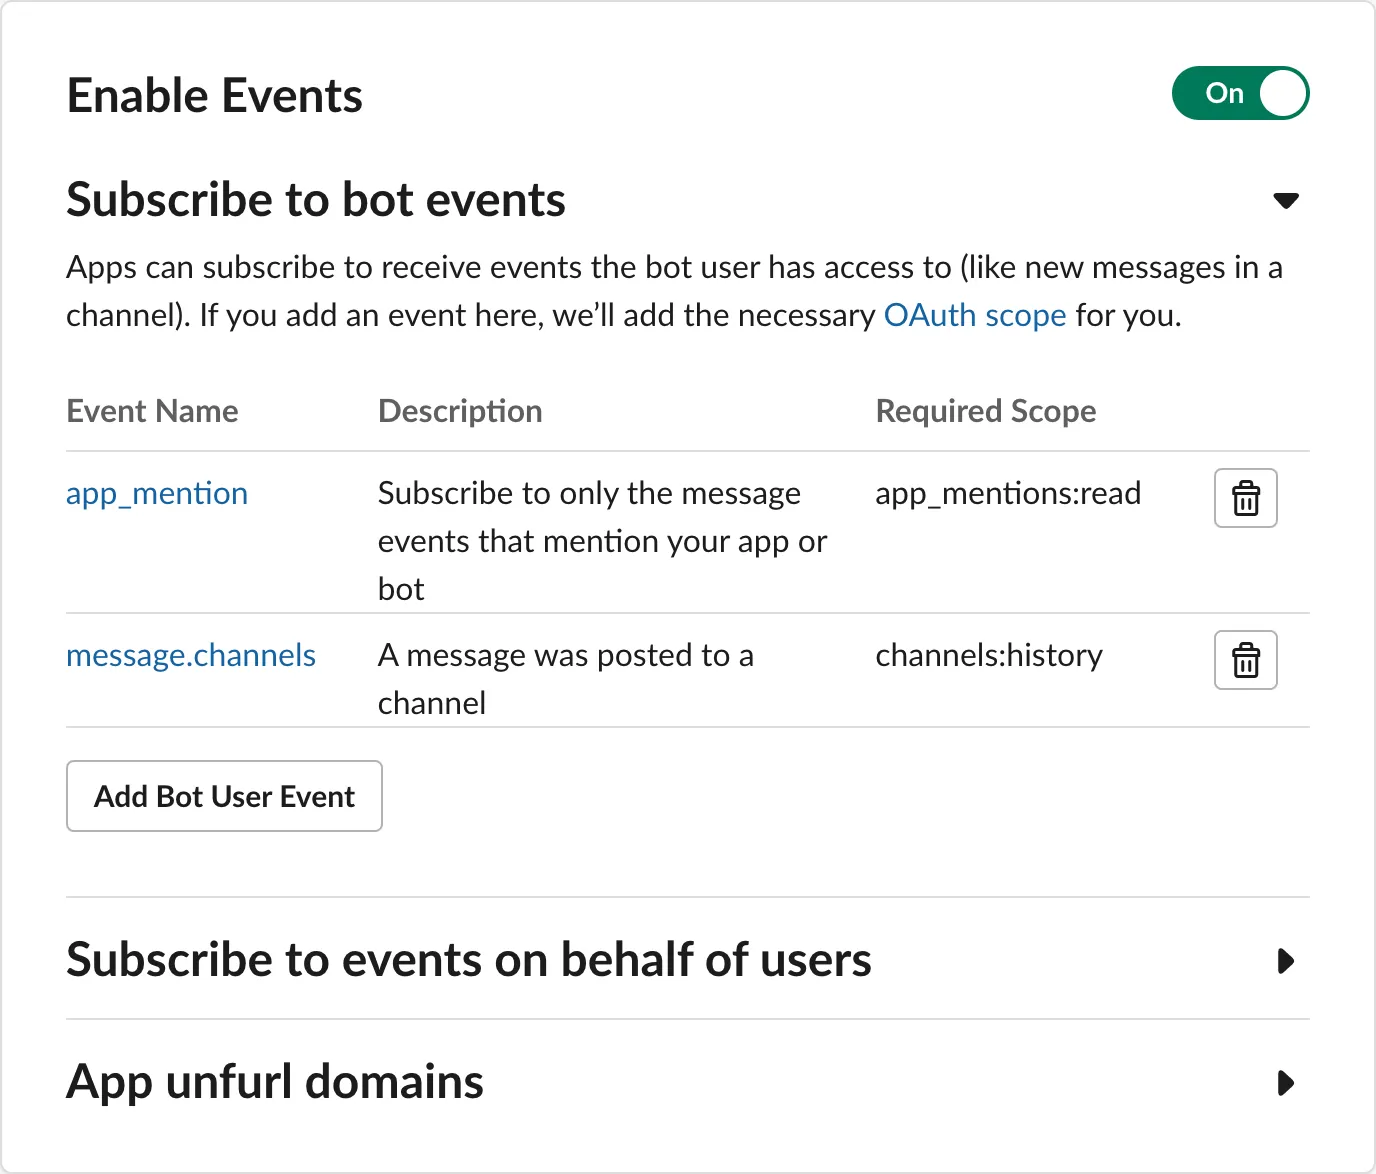The image size is (1376, 1174).
Task: Expand Subscribe to events on behalf of users
Action: pyautogui.click(x=1286, y=961)
